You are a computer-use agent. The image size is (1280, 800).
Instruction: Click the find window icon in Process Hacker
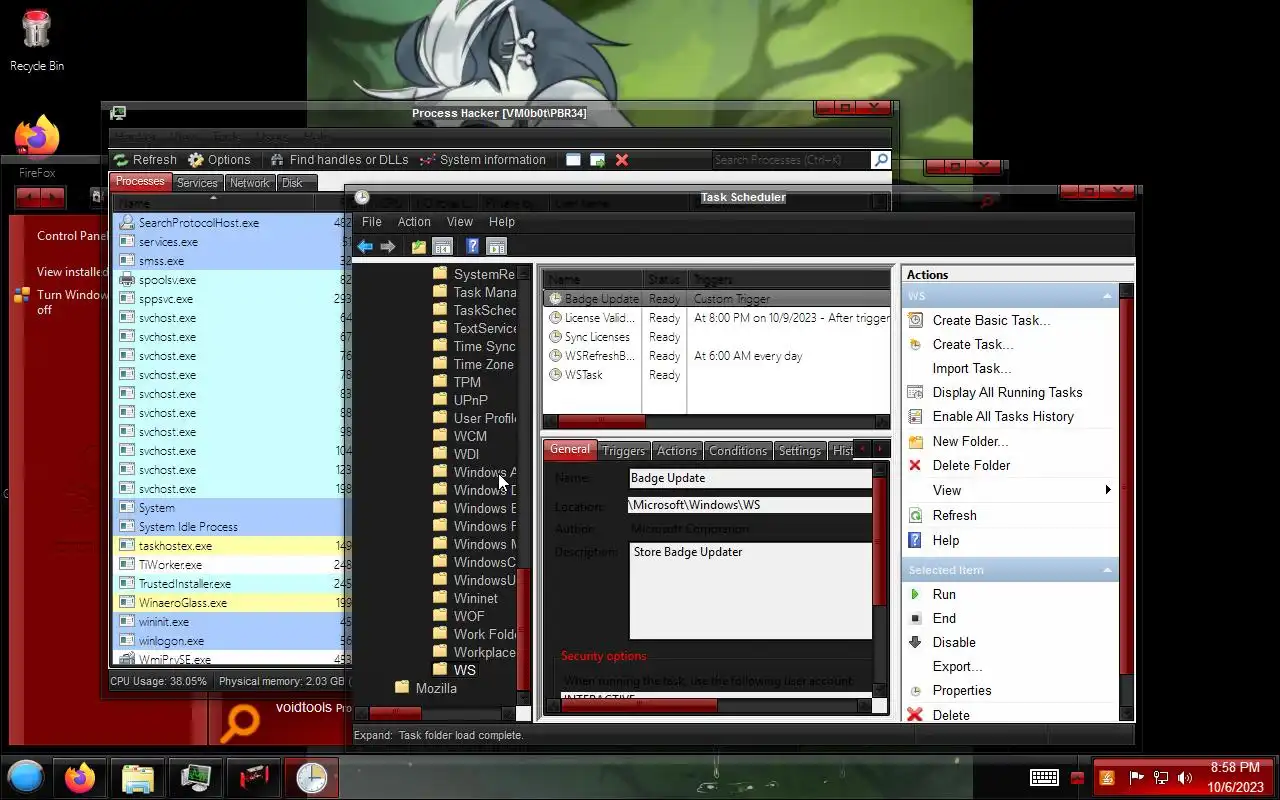click(573, 160)
